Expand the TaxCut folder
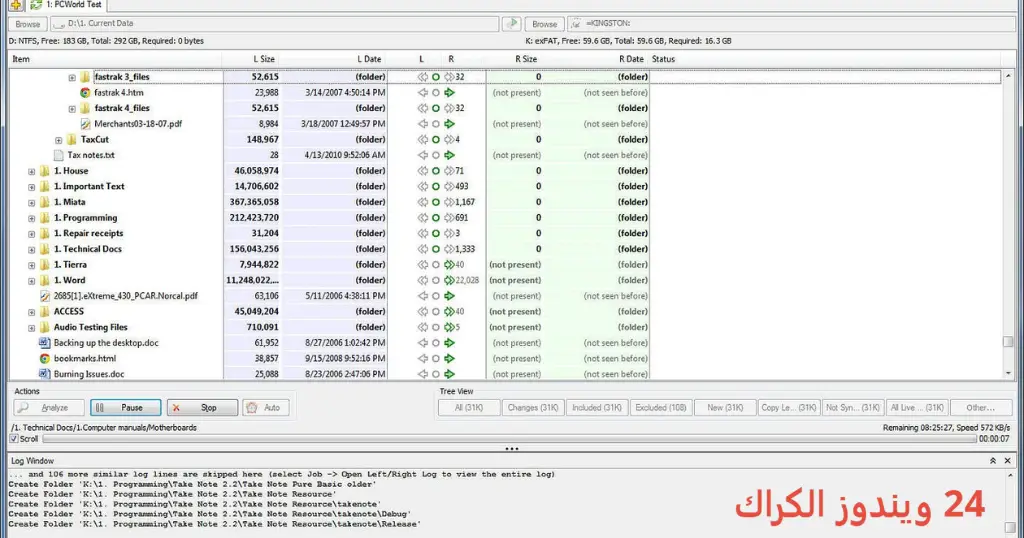This screenshot has height=538, width=1024. [59, 140]
